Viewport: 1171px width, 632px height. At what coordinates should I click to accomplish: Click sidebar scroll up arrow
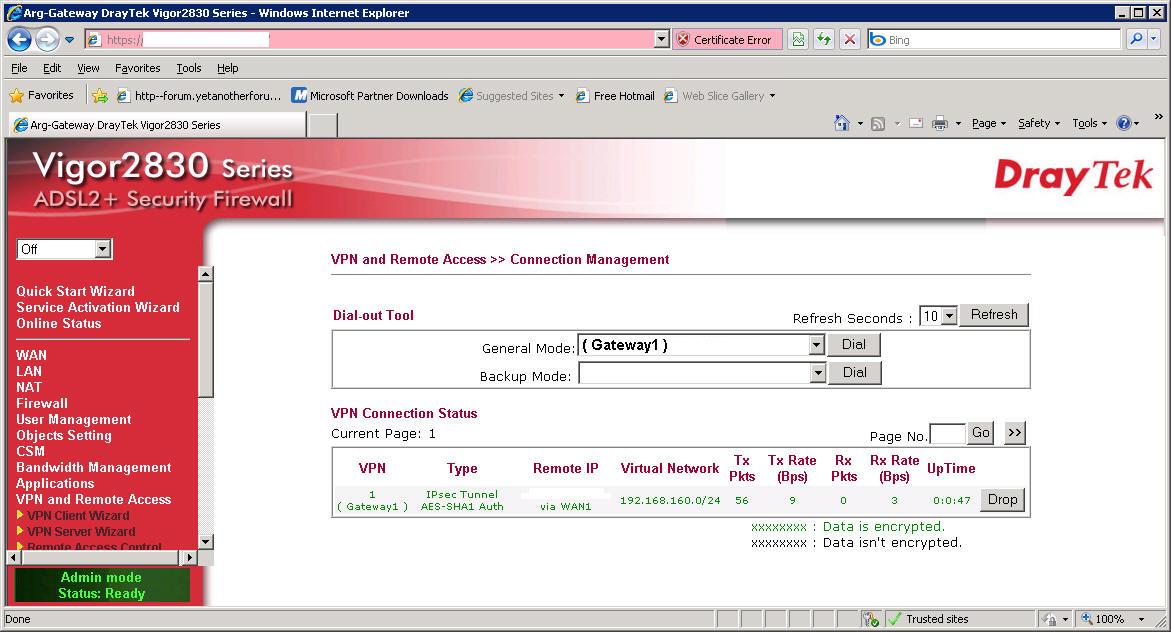(205, 274)
